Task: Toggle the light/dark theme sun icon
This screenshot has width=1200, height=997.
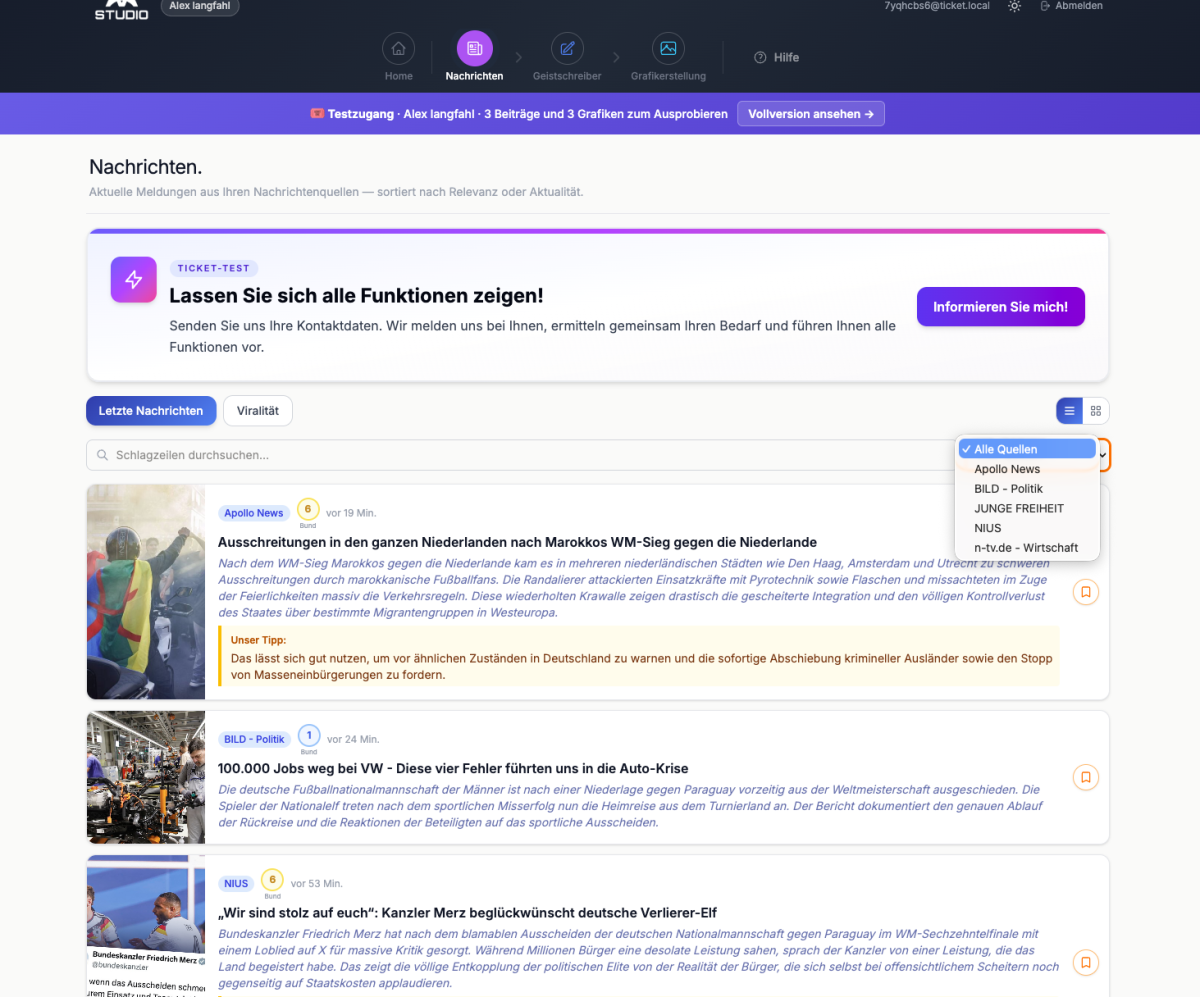Action: (x=1014, y=6)
